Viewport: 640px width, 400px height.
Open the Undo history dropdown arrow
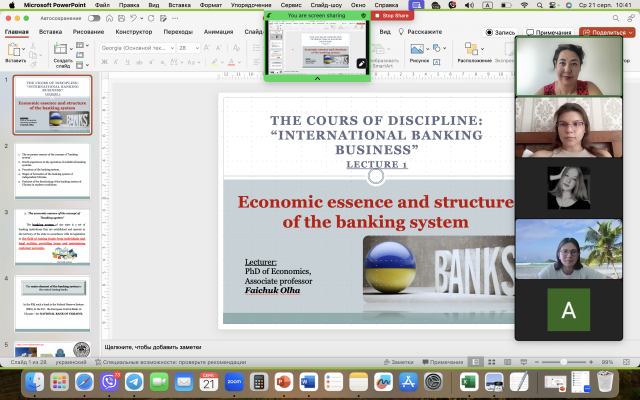click(x=141, y=18)
